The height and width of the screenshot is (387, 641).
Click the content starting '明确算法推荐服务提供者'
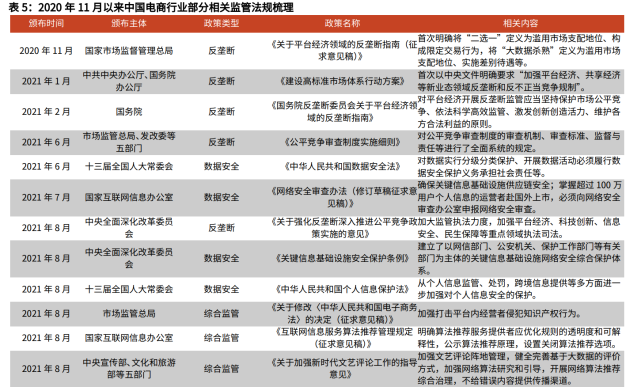(x=519, y=338)
